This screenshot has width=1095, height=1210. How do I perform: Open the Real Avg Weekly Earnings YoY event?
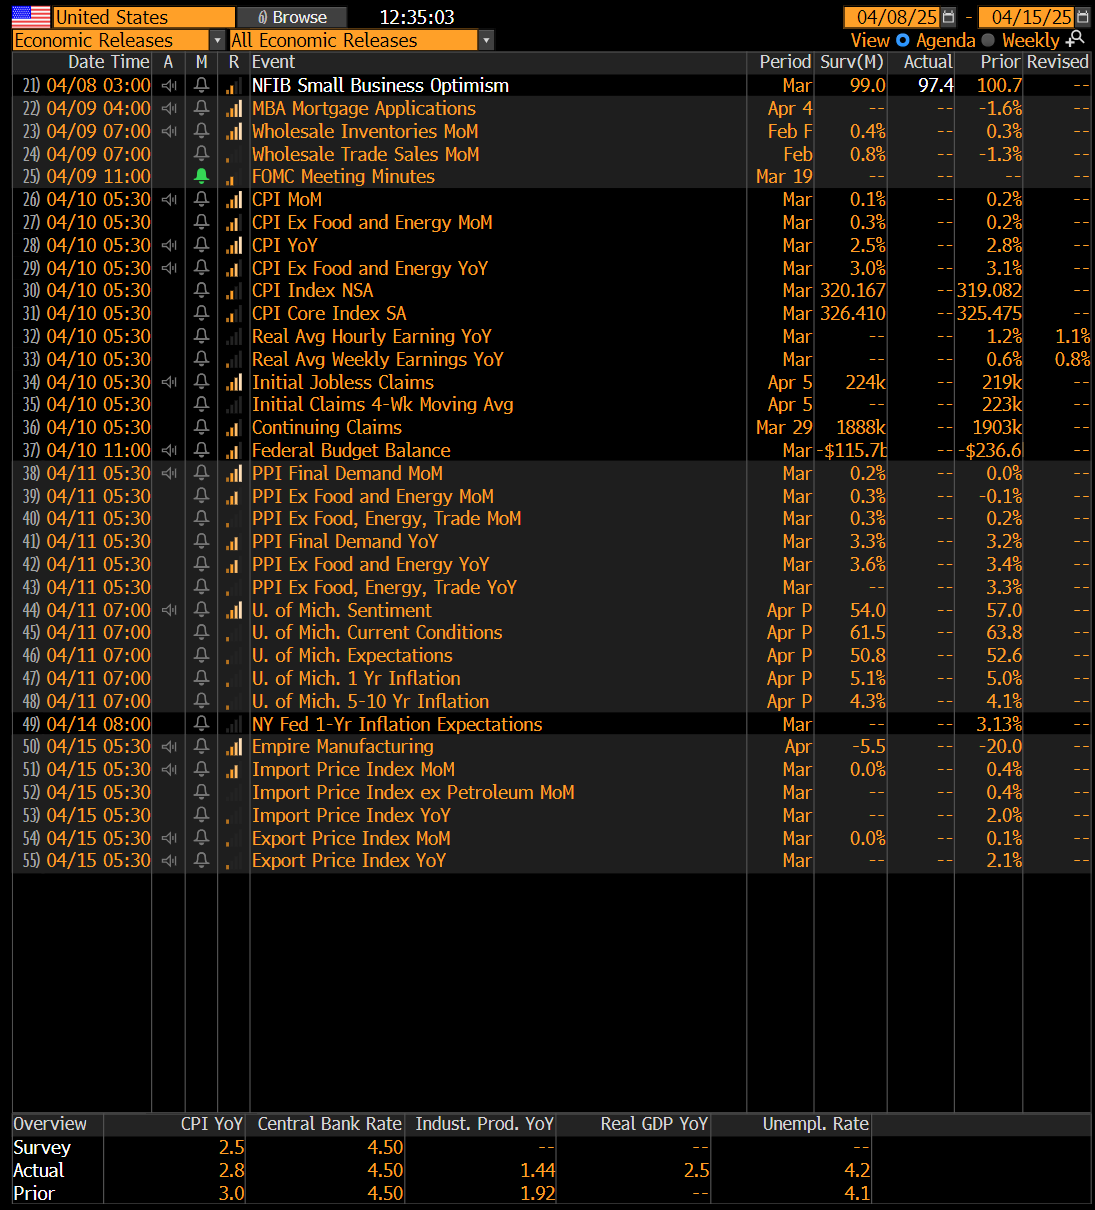tap(377, 360)
